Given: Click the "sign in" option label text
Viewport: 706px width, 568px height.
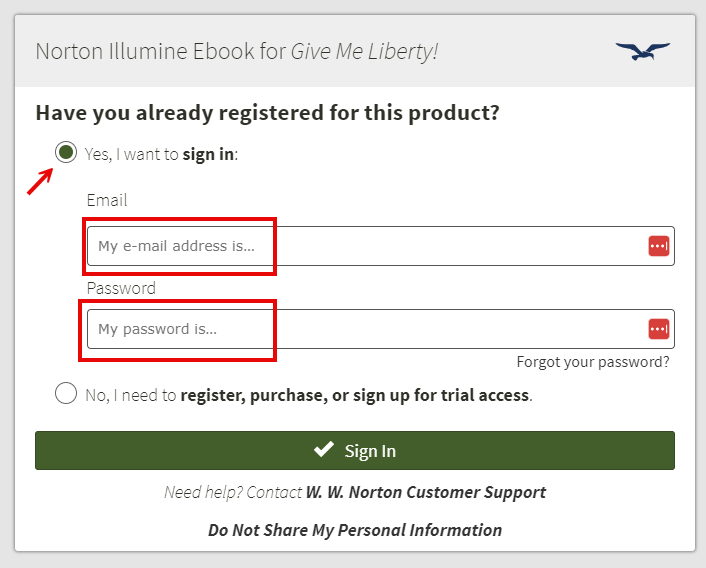Looking at the screenshot, I should [208, 154].
